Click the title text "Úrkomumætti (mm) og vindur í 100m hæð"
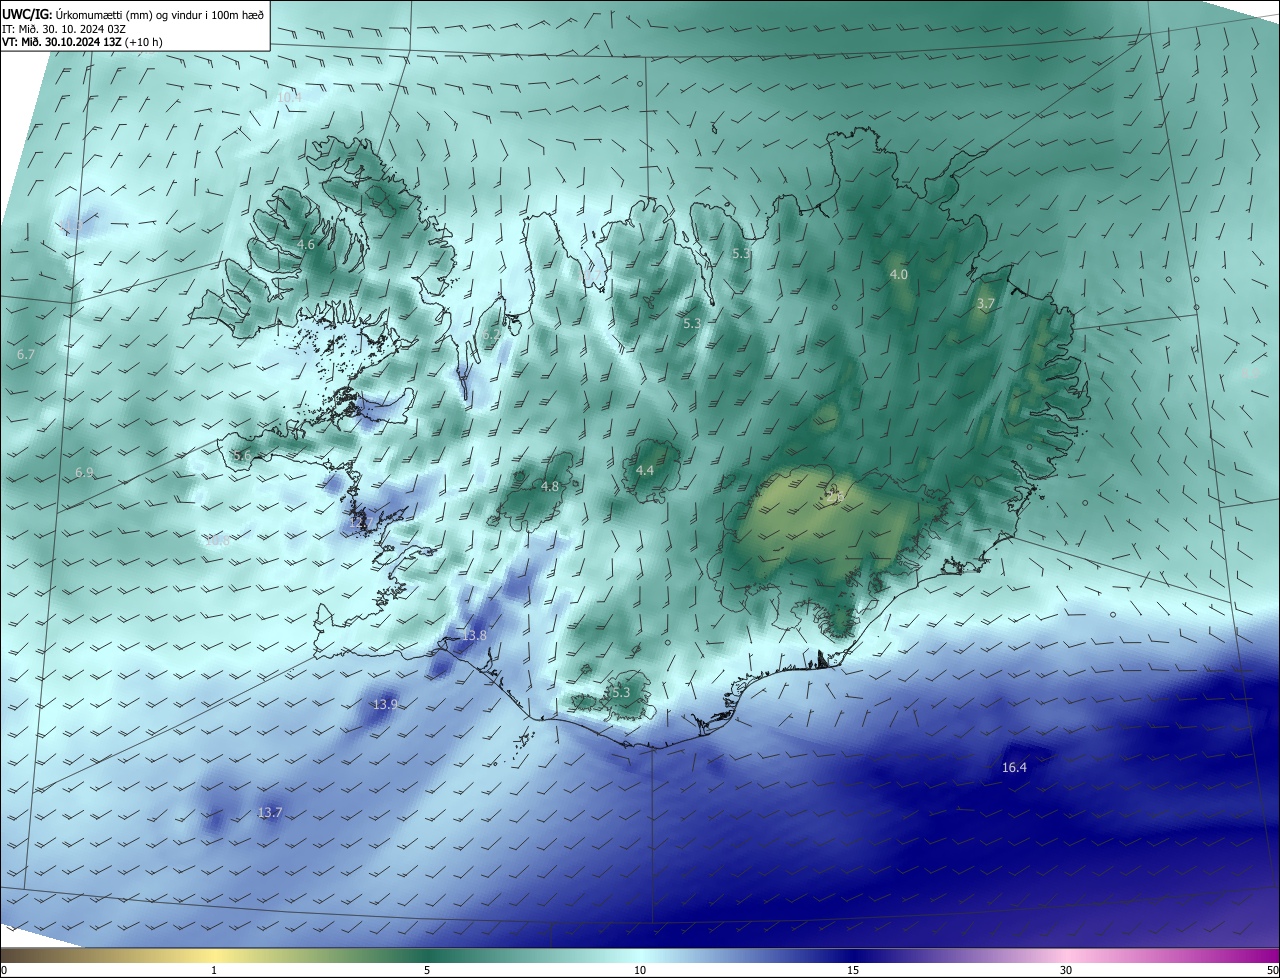 pos(160,13)
